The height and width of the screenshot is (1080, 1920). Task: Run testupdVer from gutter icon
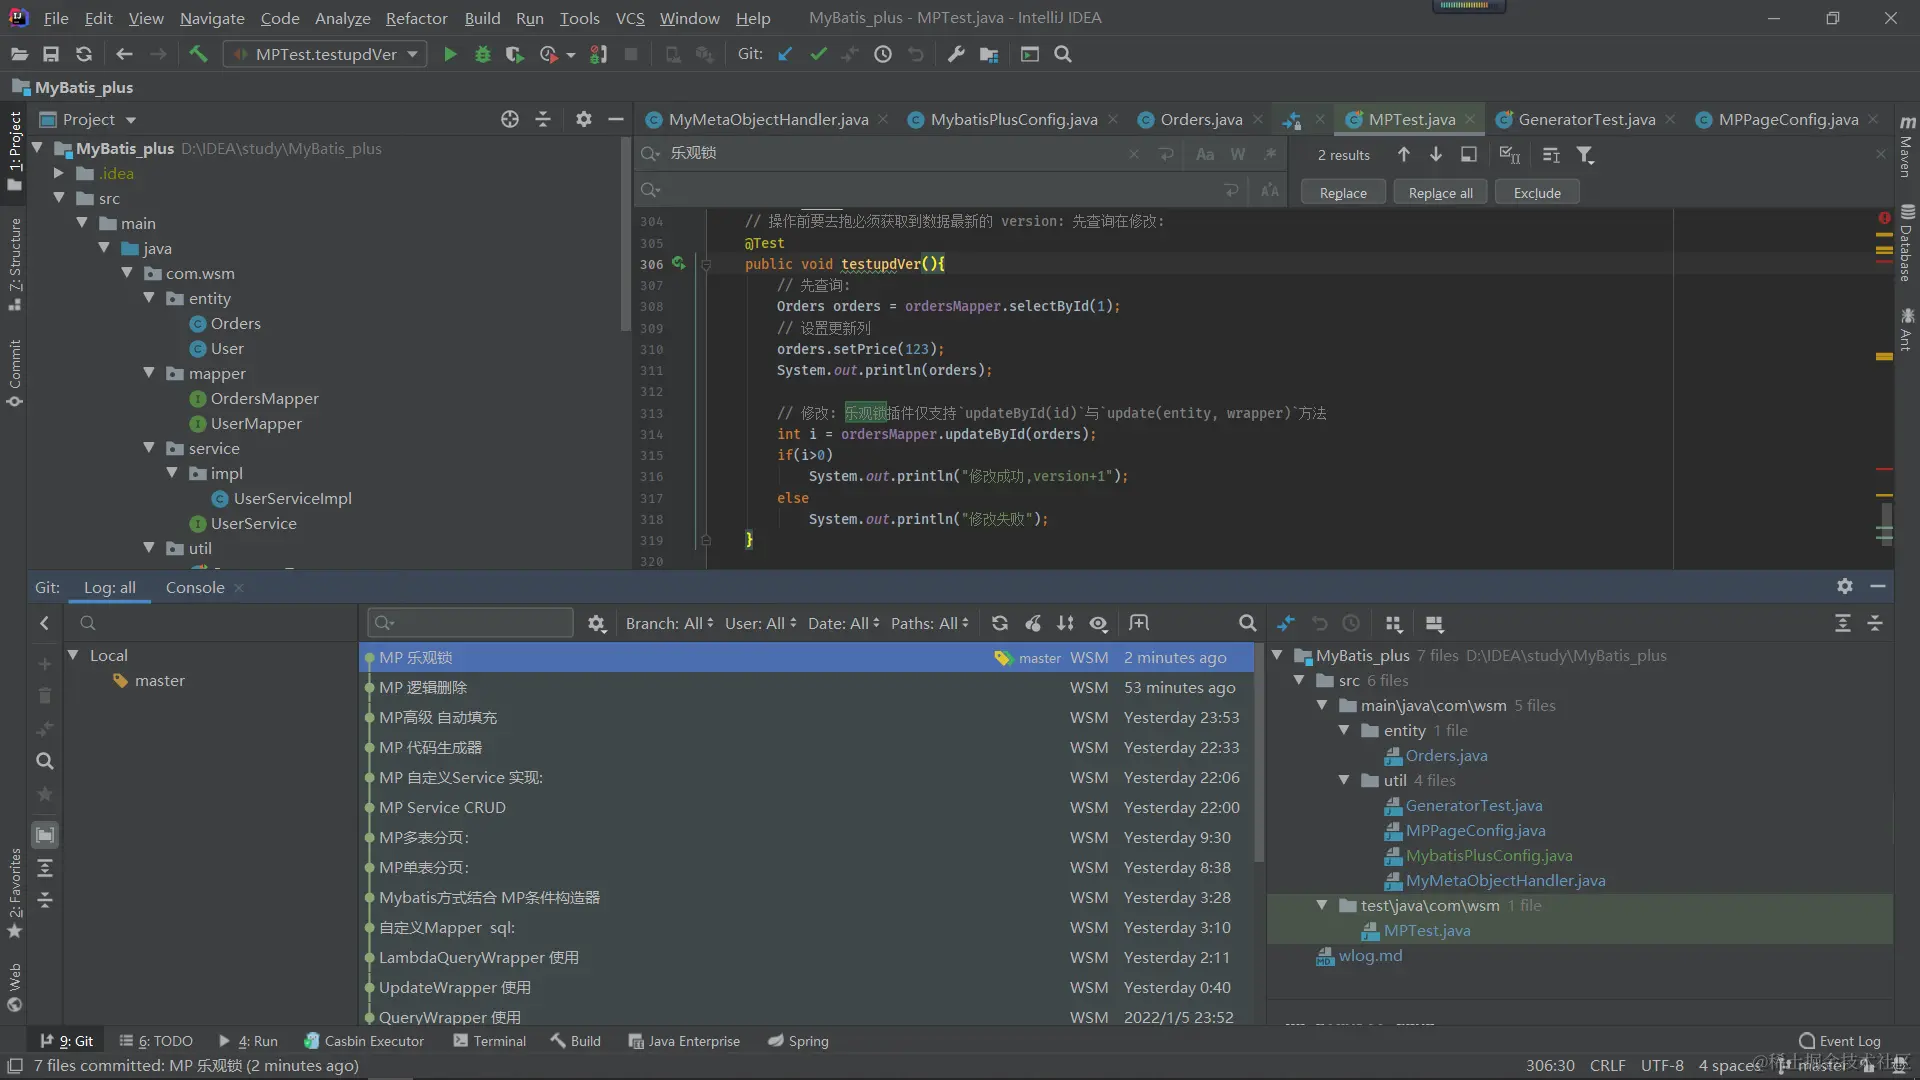coord(679,264)
